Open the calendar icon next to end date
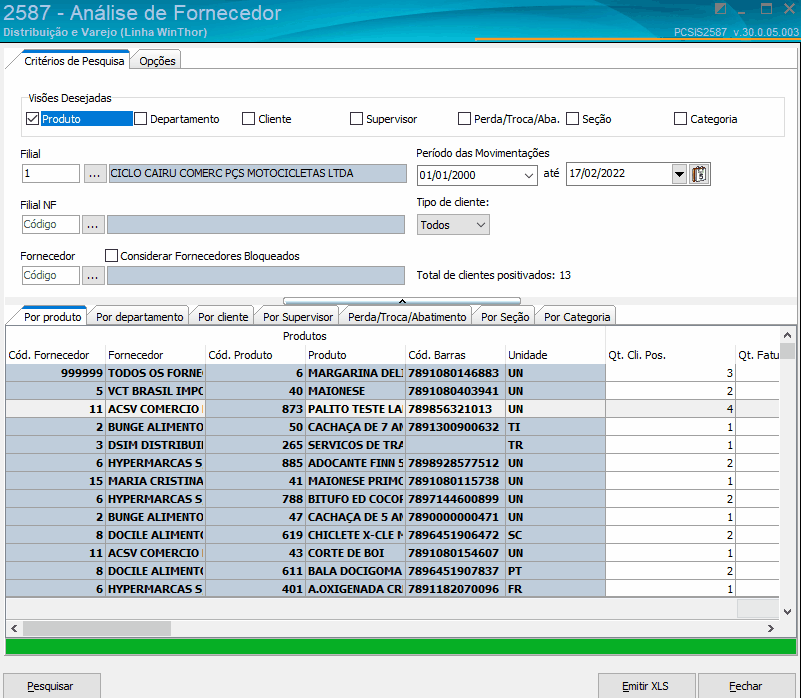This screenshot has width=801, height=698. [699, 174]
